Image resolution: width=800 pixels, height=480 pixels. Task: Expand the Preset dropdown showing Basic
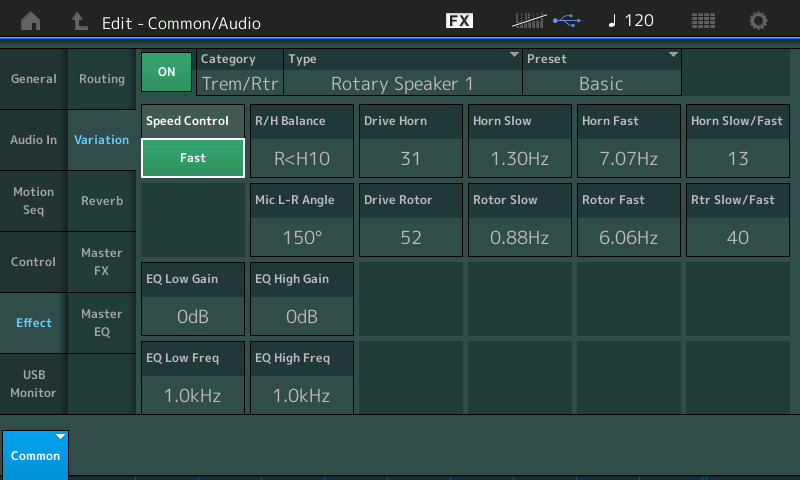(x=602, y=73)
